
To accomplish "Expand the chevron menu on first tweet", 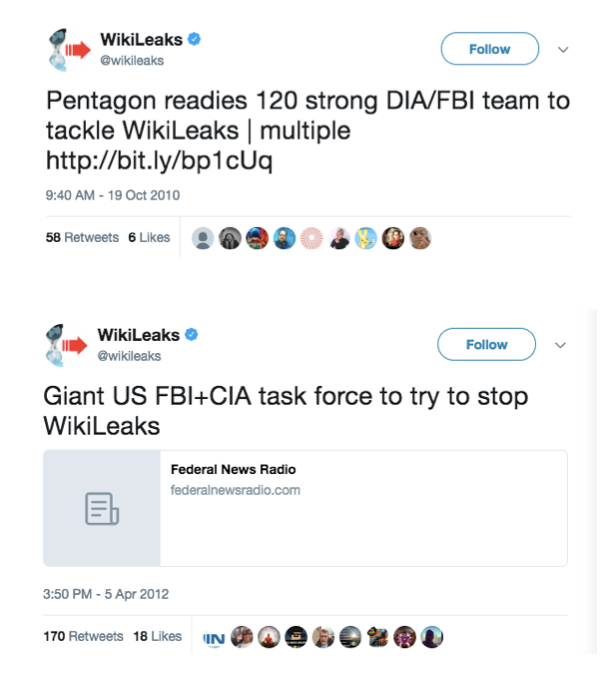I will [563, 50].
